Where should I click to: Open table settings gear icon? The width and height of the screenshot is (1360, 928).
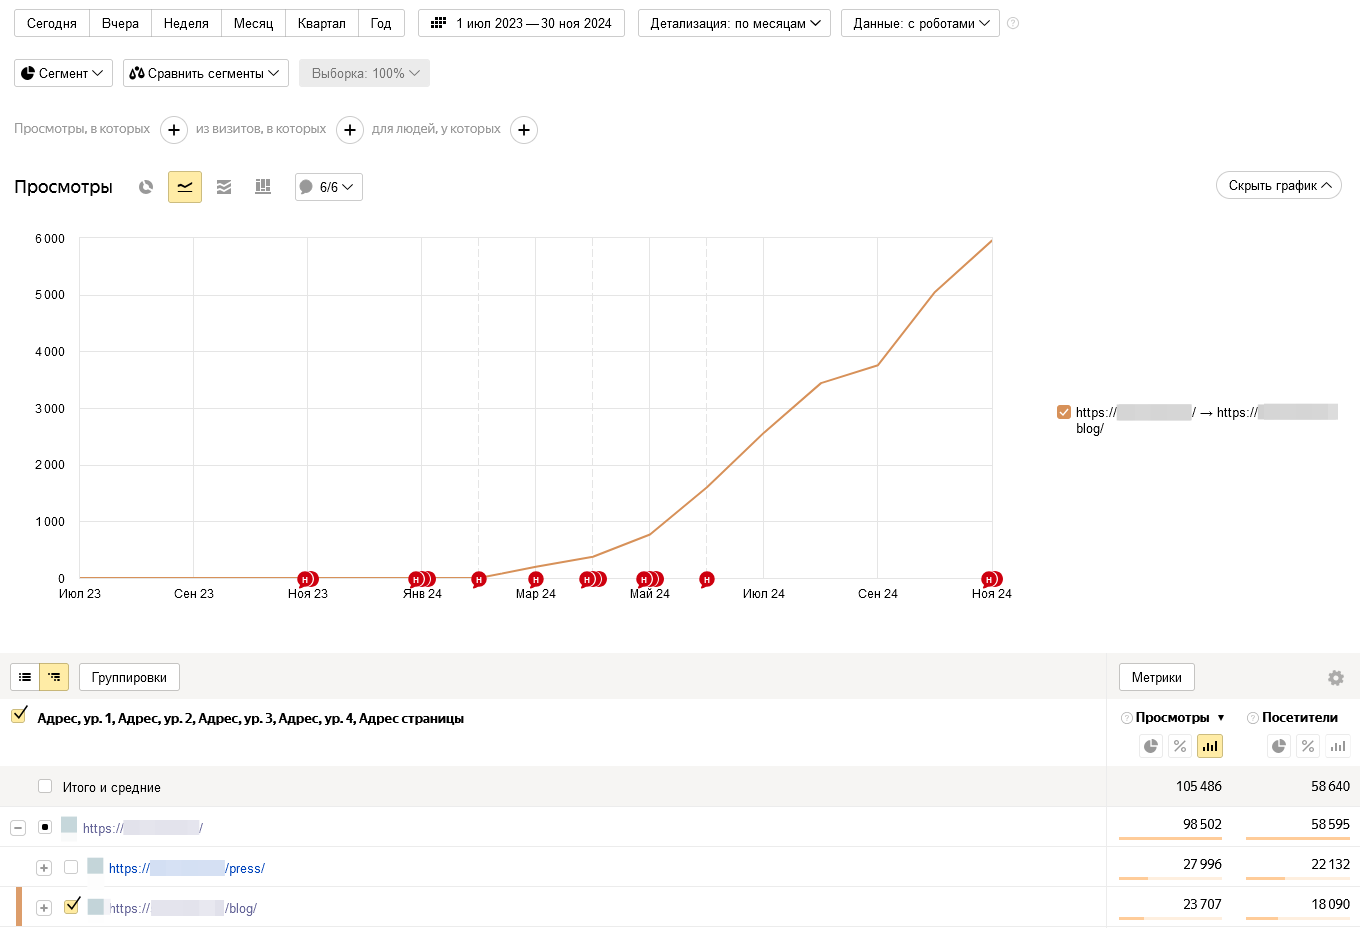[x=1335, y=678]
